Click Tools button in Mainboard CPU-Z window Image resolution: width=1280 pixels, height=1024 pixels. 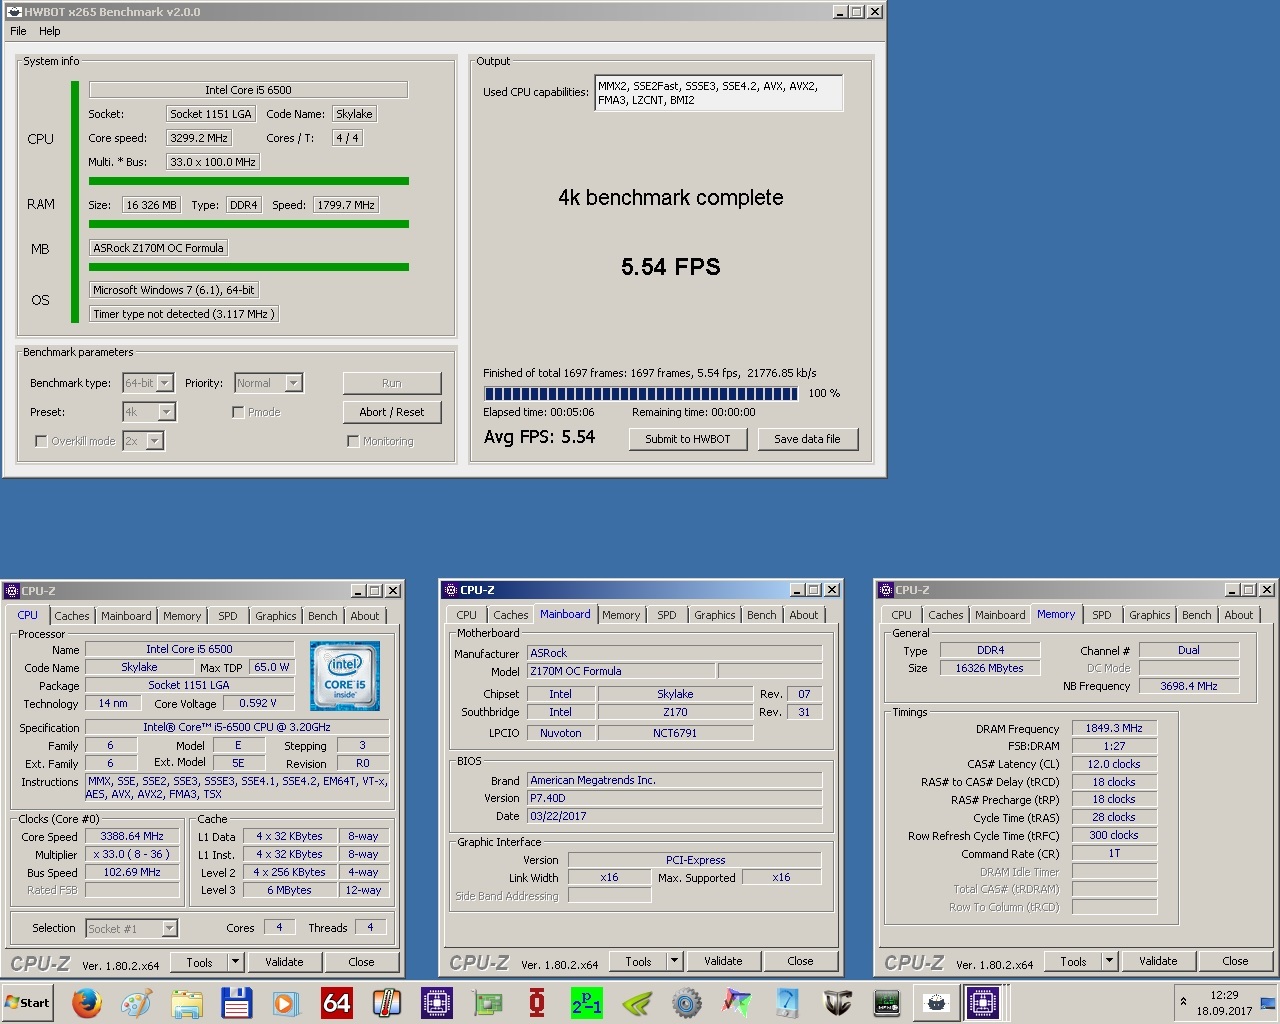pos(639,961)
